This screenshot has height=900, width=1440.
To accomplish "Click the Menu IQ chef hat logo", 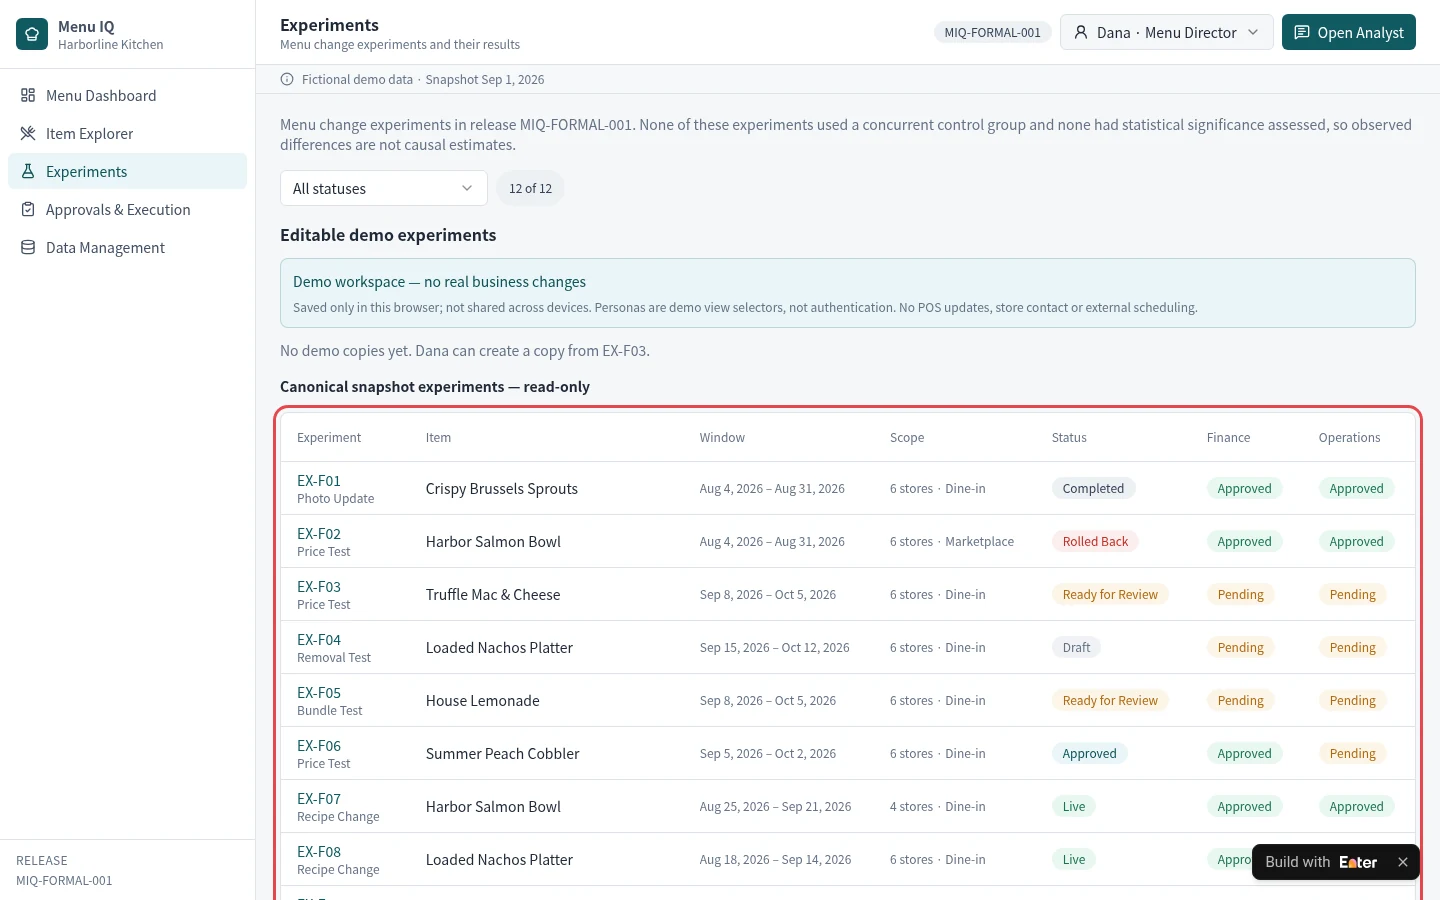I will click(x=32, y=34).
